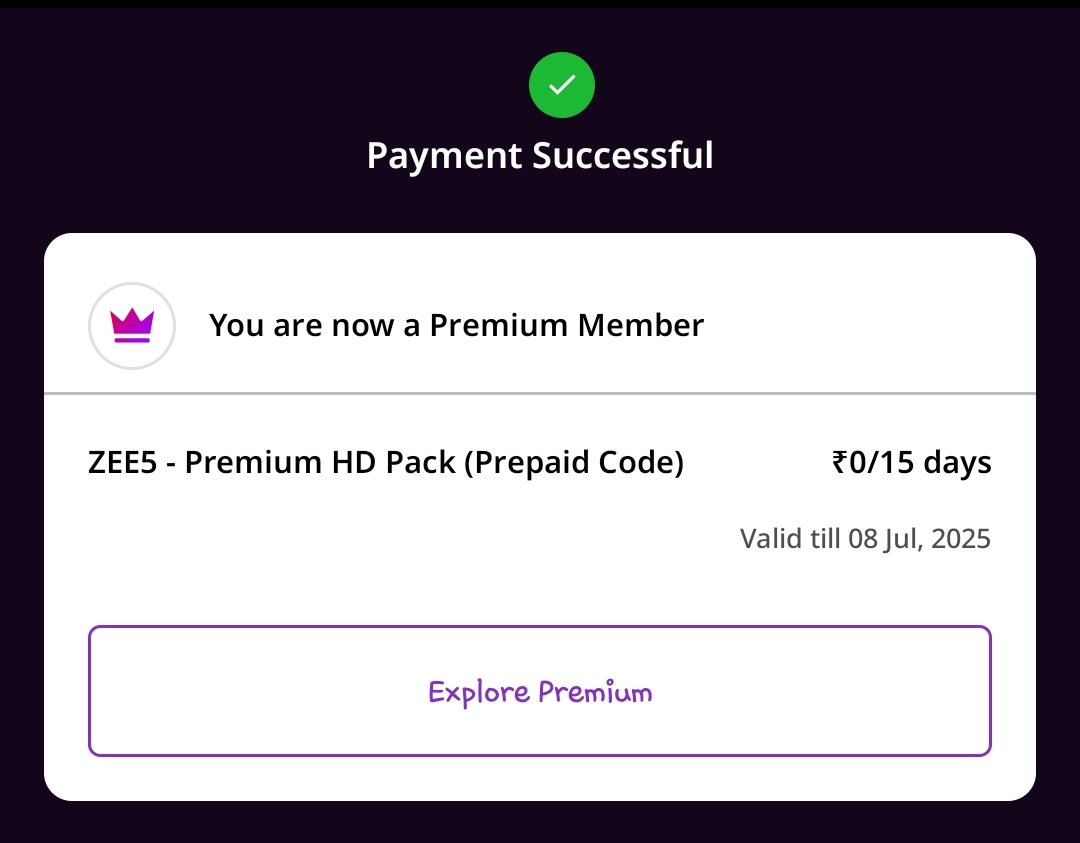Select the 'You are now a Premium Member' text
This screenshot has height=843, width=1080.
point(456,326)
